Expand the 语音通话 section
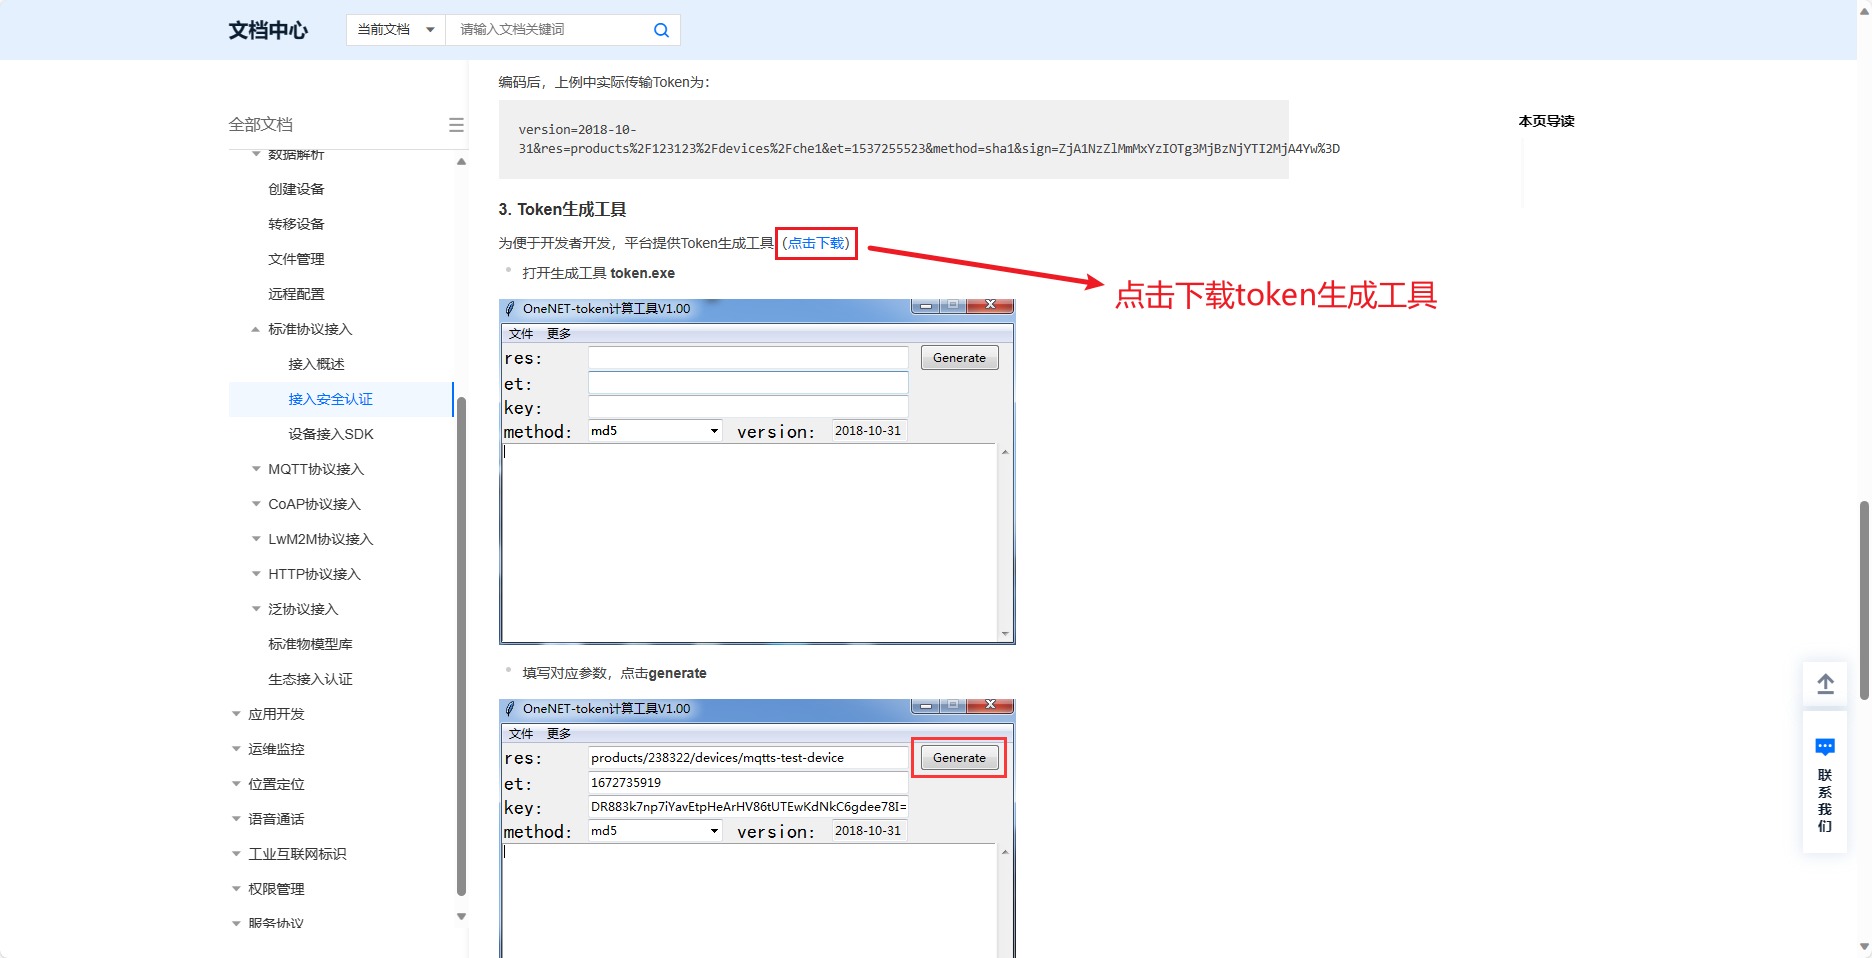This screenshot has width=1872, height=958. [276, 819]
